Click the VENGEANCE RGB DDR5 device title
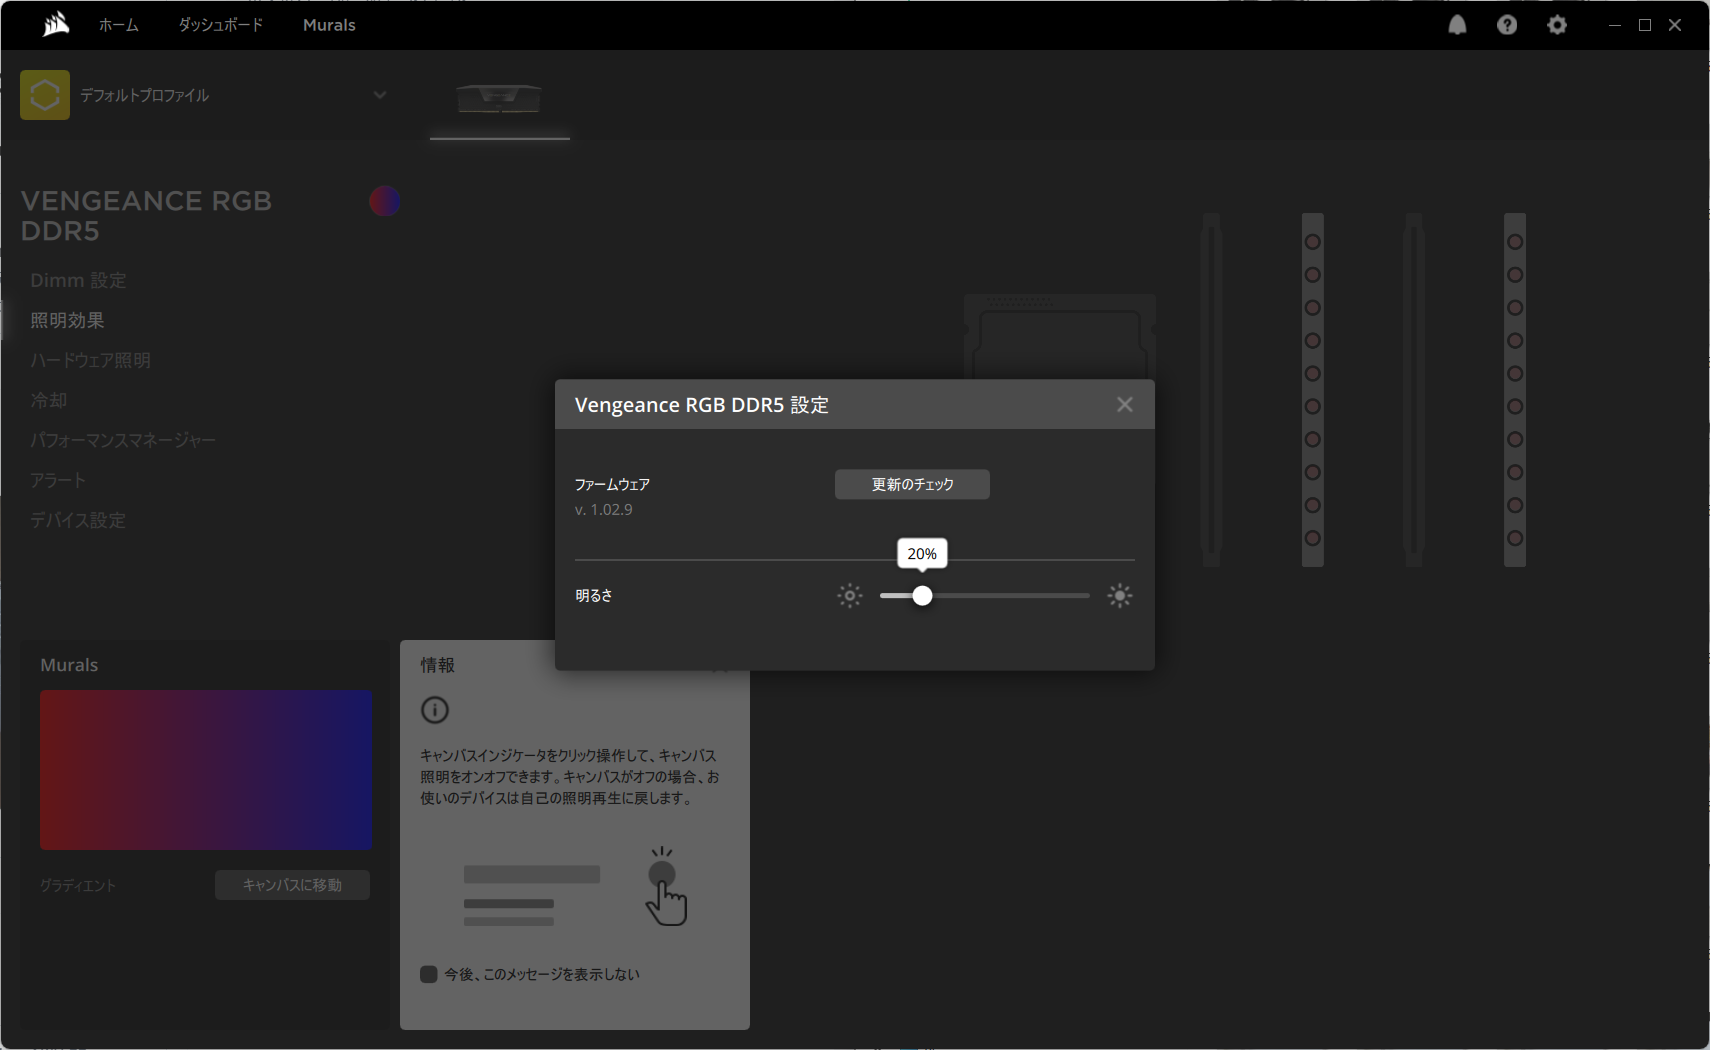The height and width of the screenshot is (1050, 1710). tap(146, 216)
